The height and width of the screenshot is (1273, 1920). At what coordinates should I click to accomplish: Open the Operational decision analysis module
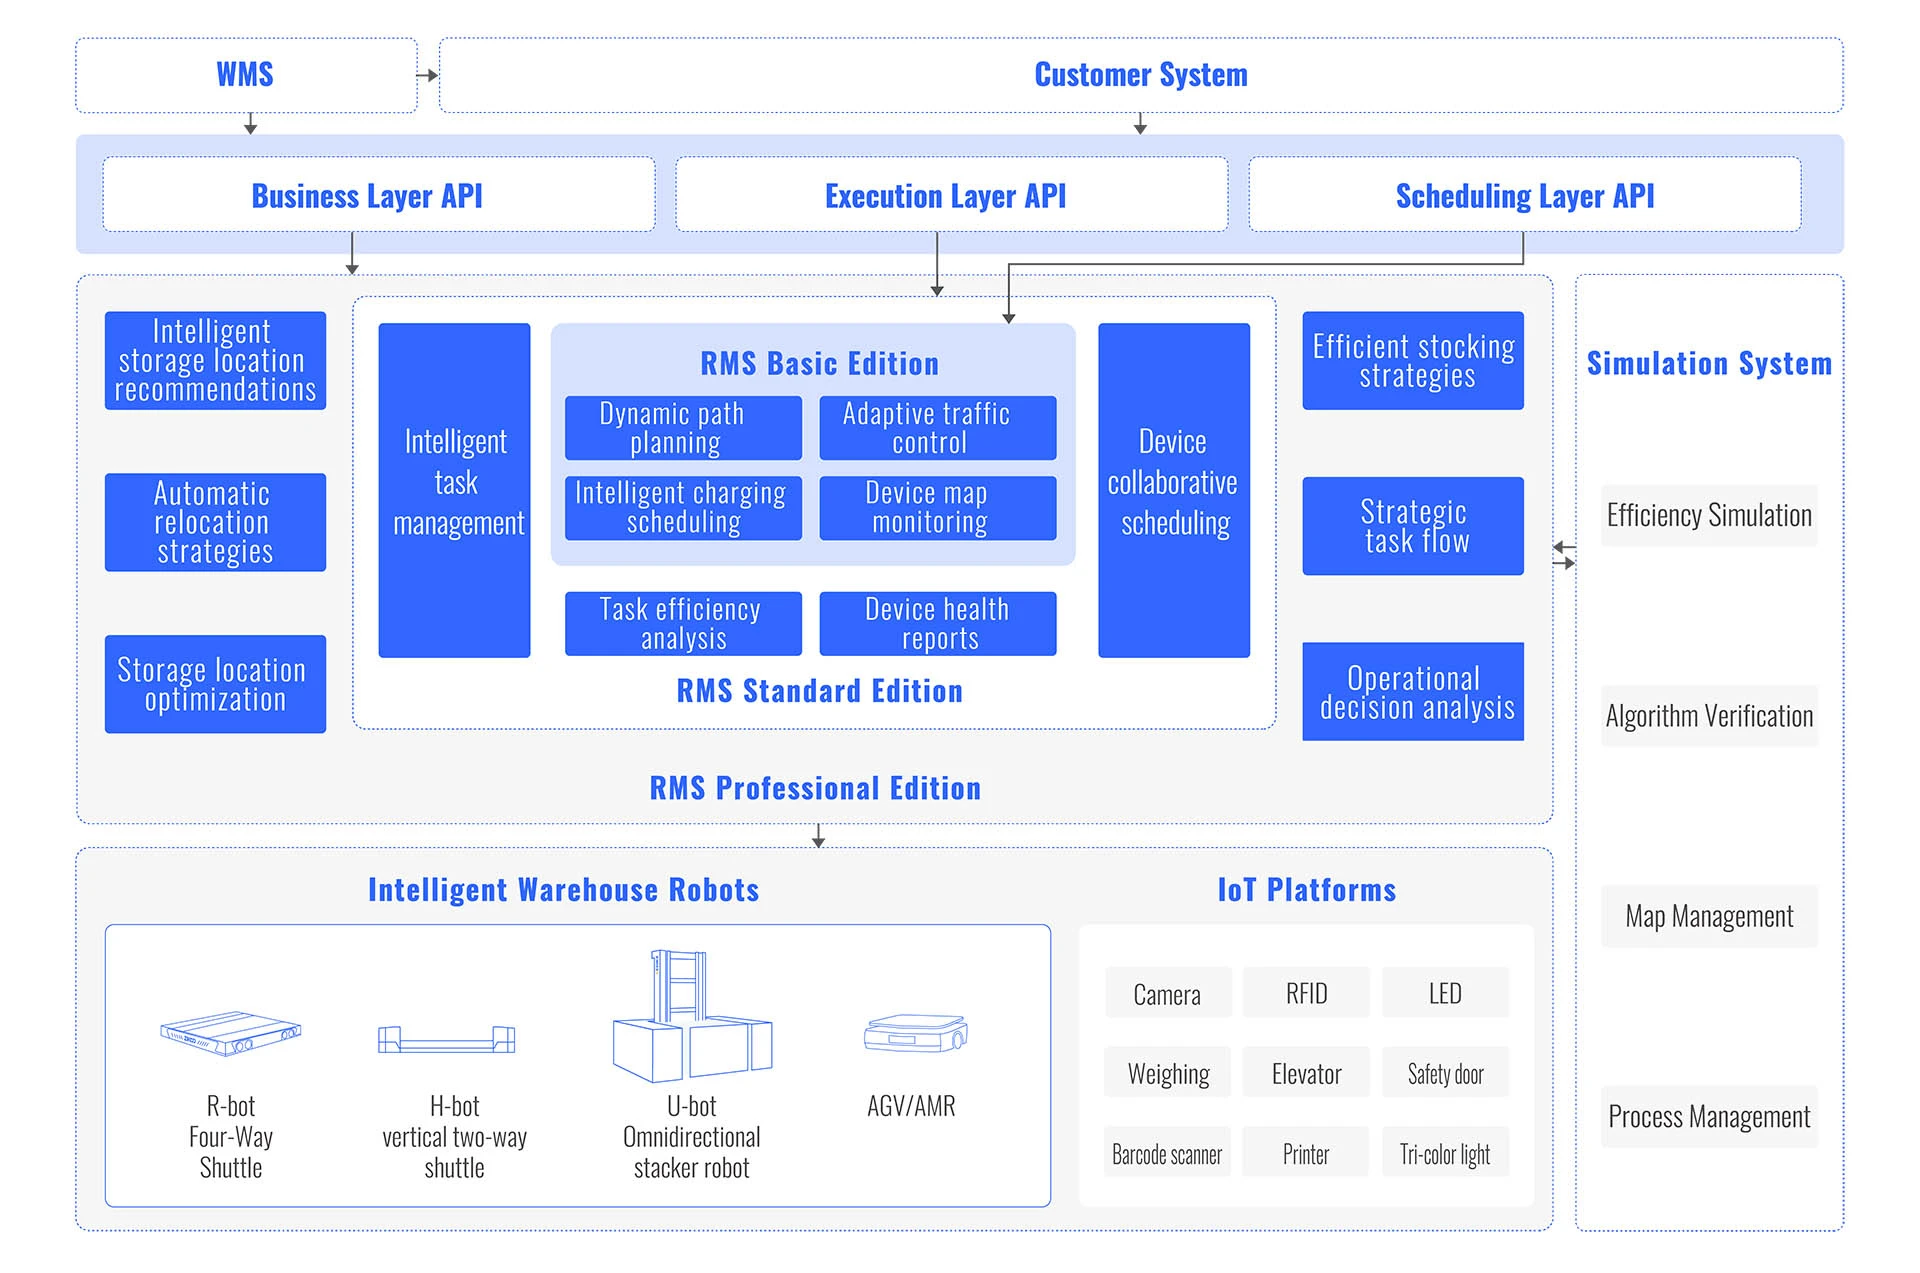(1412, 691)
